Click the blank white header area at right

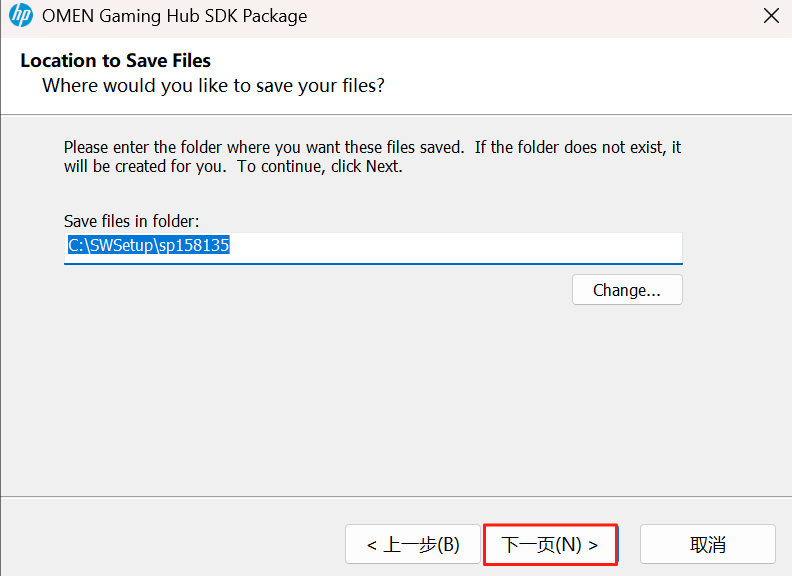tap(600, 75)
